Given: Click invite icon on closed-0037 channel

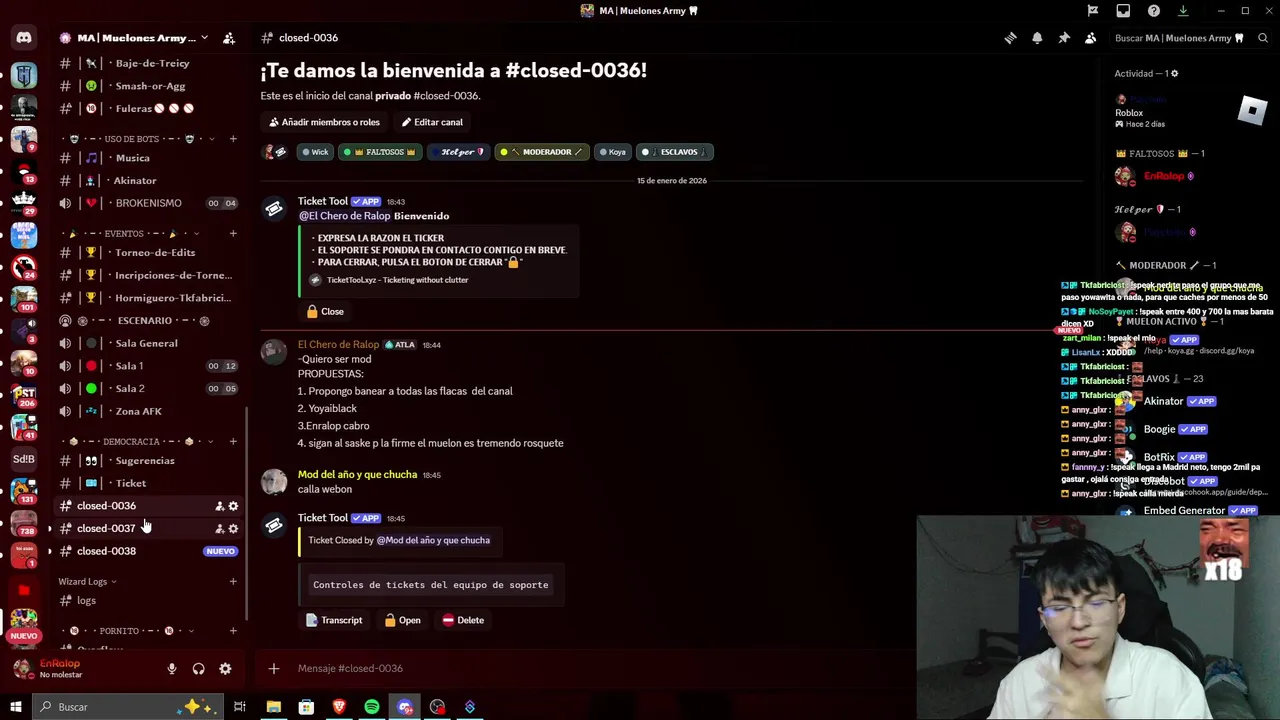Looking at the screenshot, I should 219,529.
